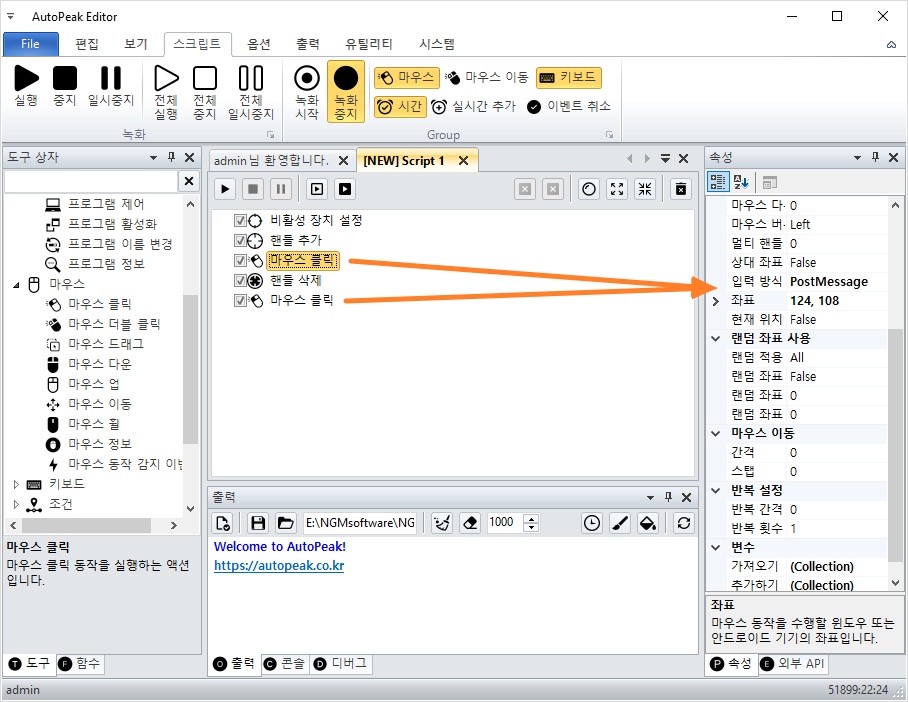Click categorized view icon in properties

pyautogui.click(x=718, y=182)
